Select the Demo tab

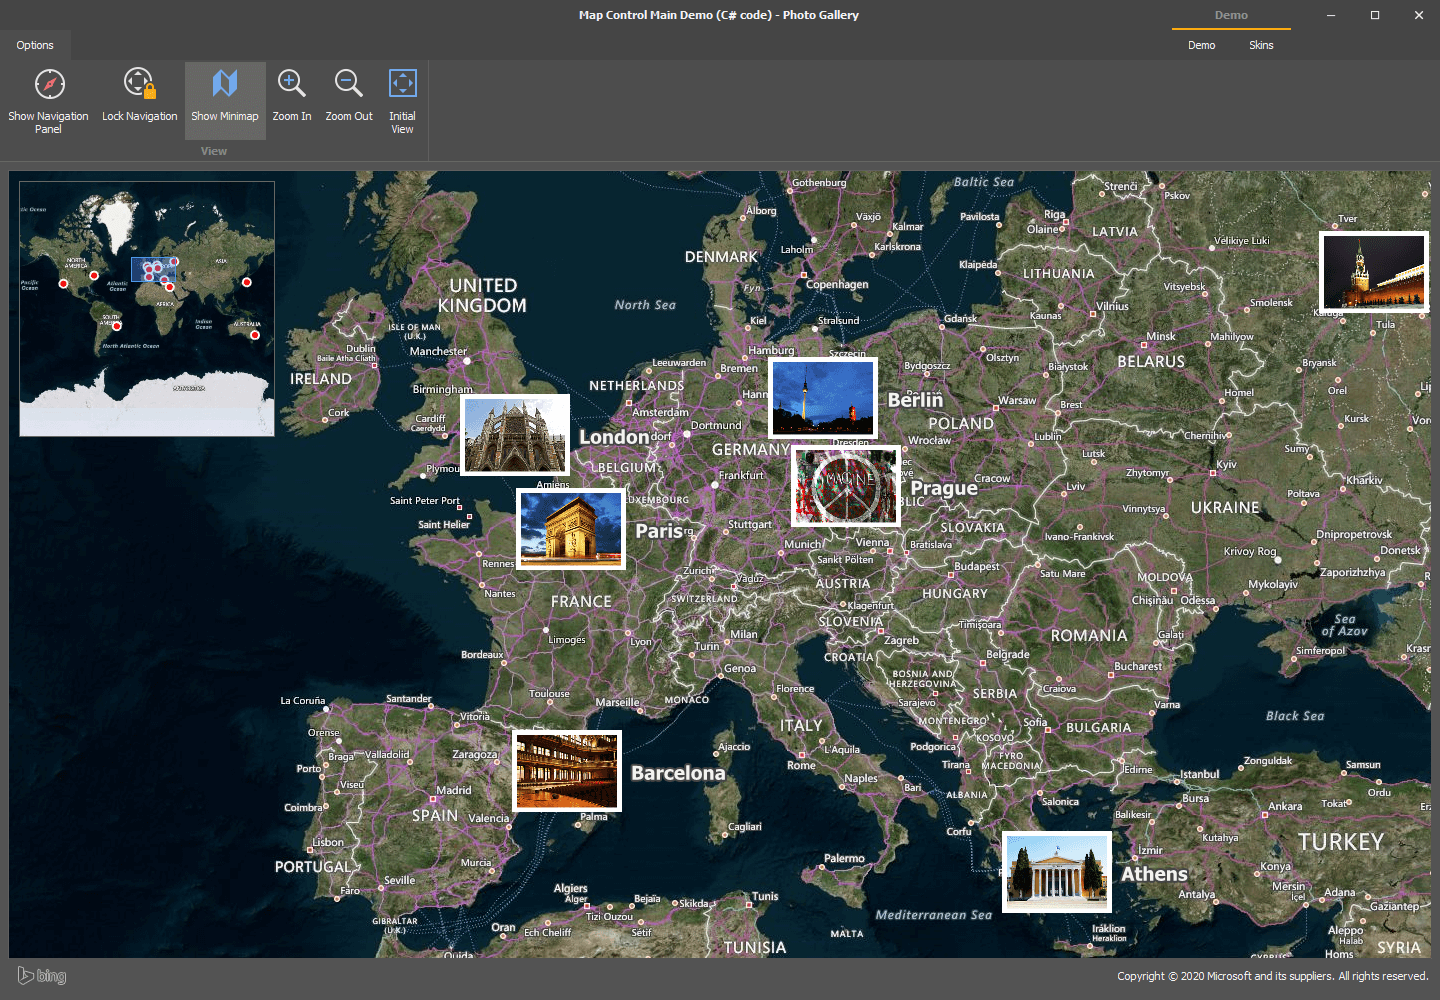coord(1200,45)
